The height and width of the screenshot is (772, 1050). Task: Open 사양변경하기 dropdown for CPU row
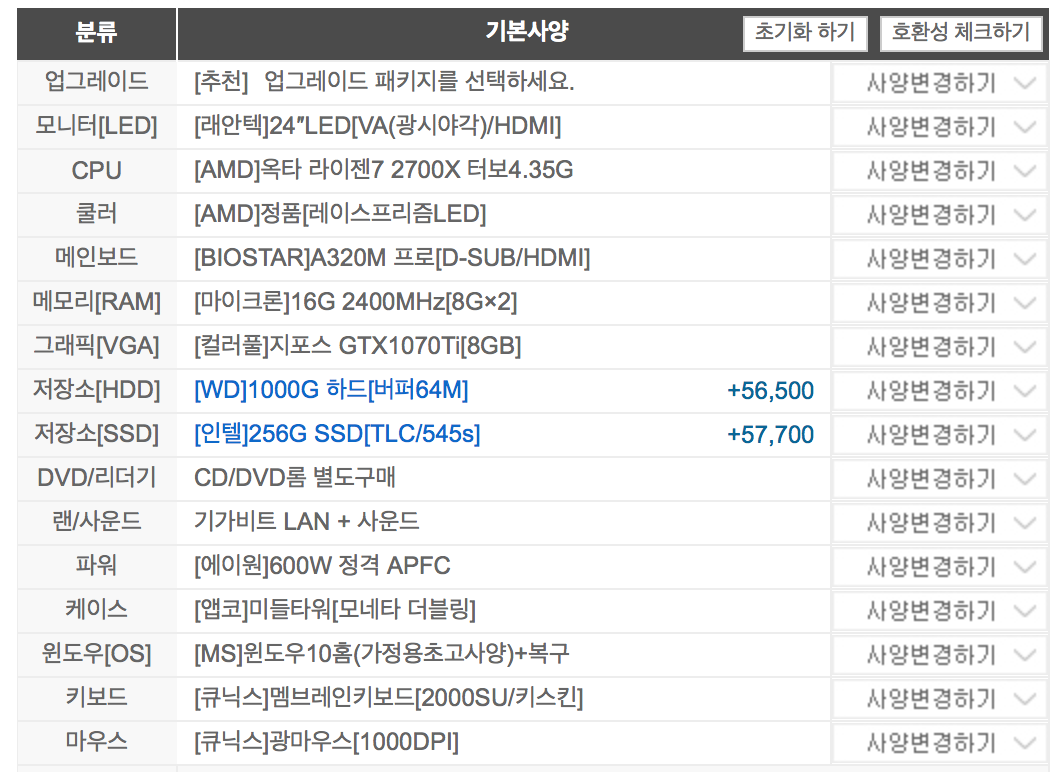[x=938, y=171]
